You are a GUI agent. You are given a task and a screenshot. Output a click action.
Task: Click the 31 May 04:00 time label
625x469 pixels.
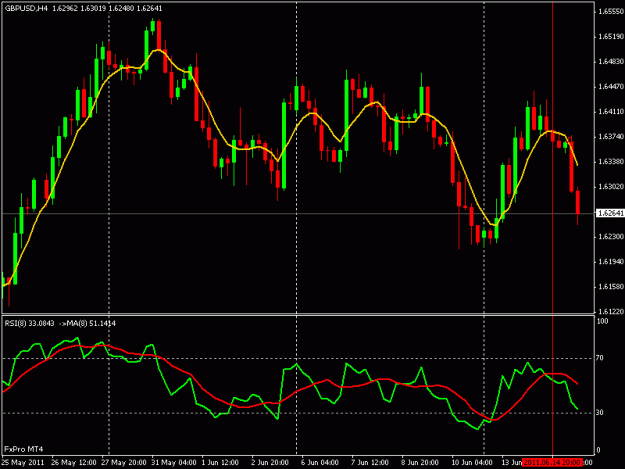(x=173, y=462)
